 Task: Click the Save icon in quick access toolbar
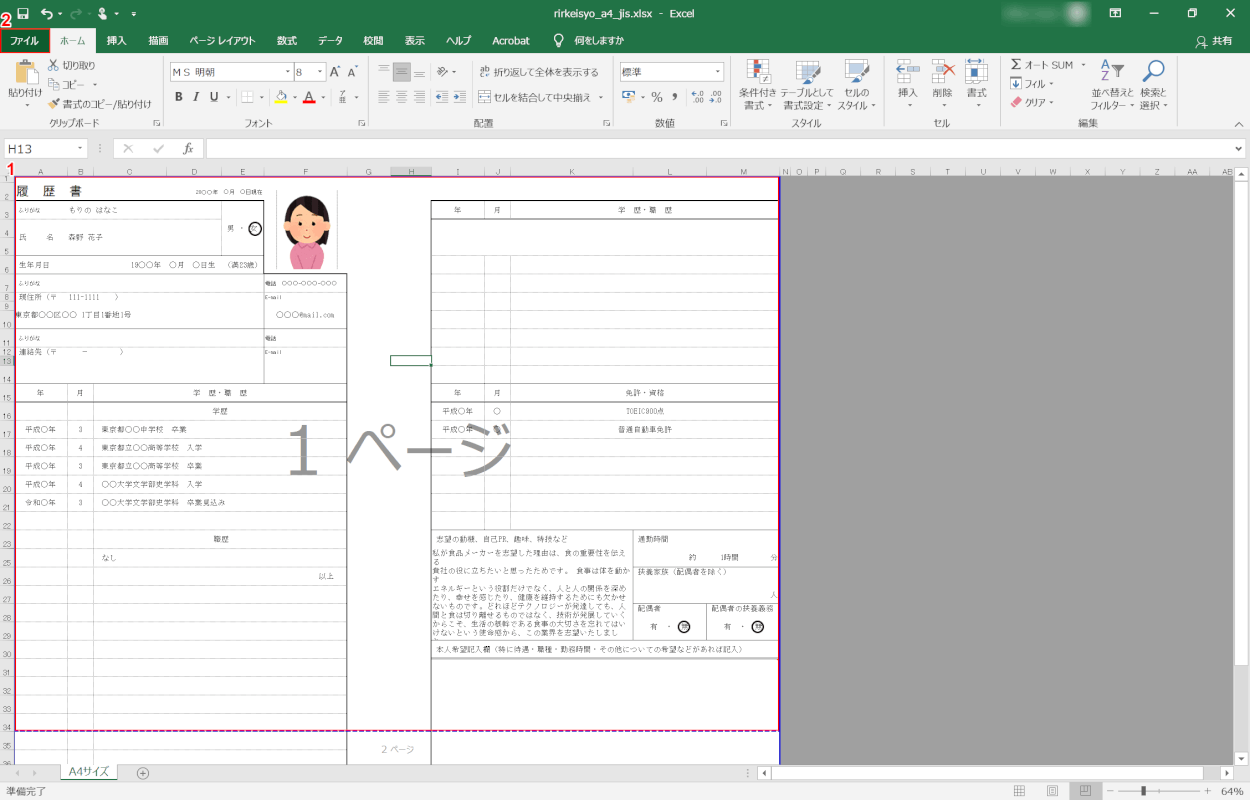pyautogui.click(x=23, y=14)
